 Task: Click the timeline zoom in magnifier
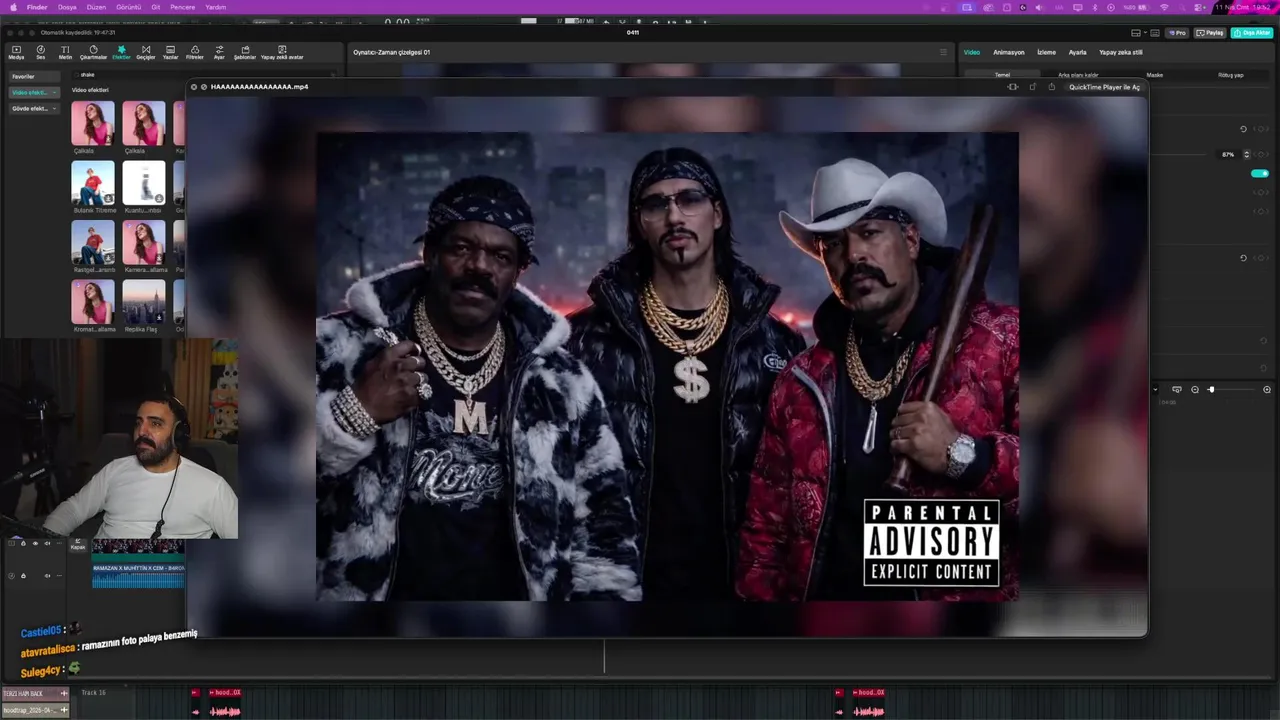(x=1267, y=389)
